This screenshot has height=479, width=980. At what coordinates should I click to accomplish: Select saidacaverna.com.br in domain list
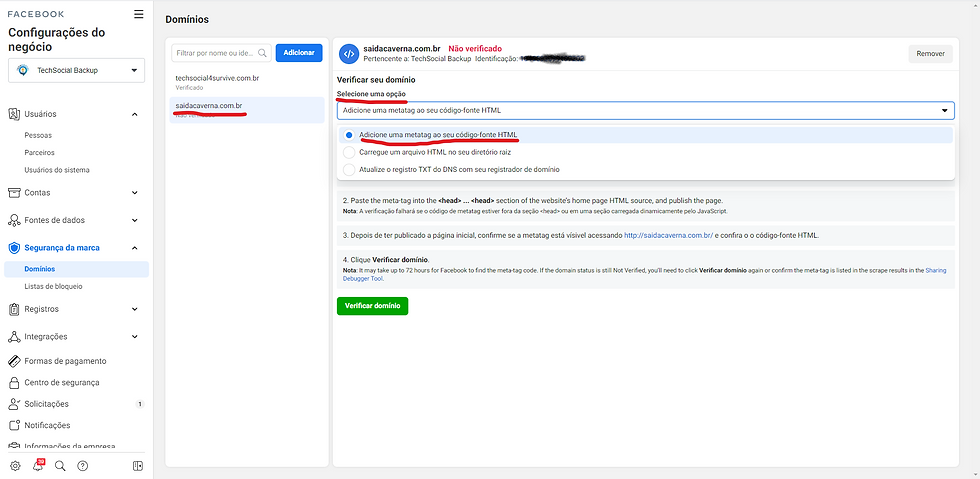pyautogui.click(x=247, y=109)
